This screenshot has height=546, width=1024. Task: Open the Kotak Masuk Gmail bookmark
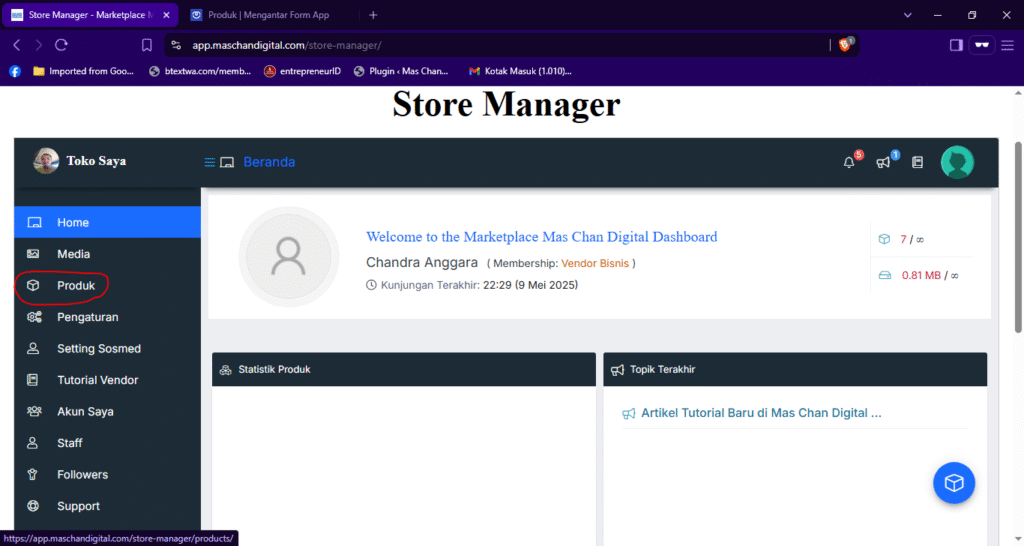tap(520, 71)
